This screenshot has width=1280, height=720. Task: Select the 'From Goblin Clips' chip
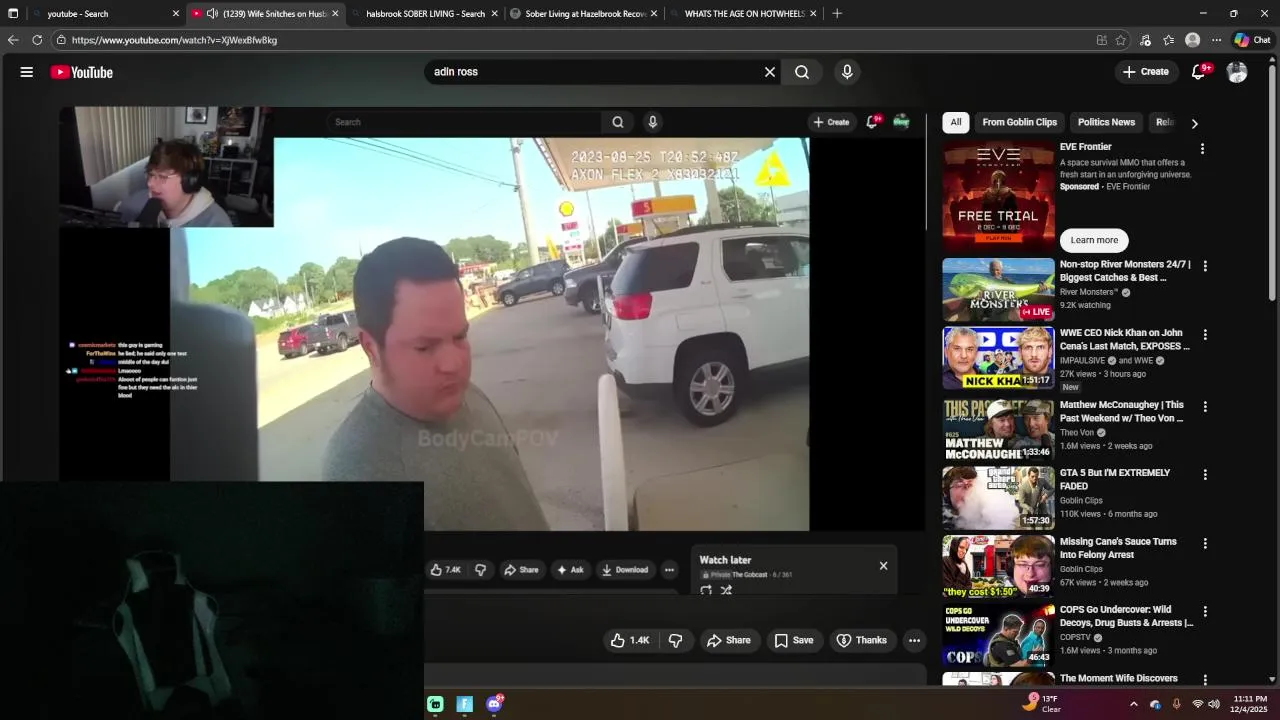1019,122
